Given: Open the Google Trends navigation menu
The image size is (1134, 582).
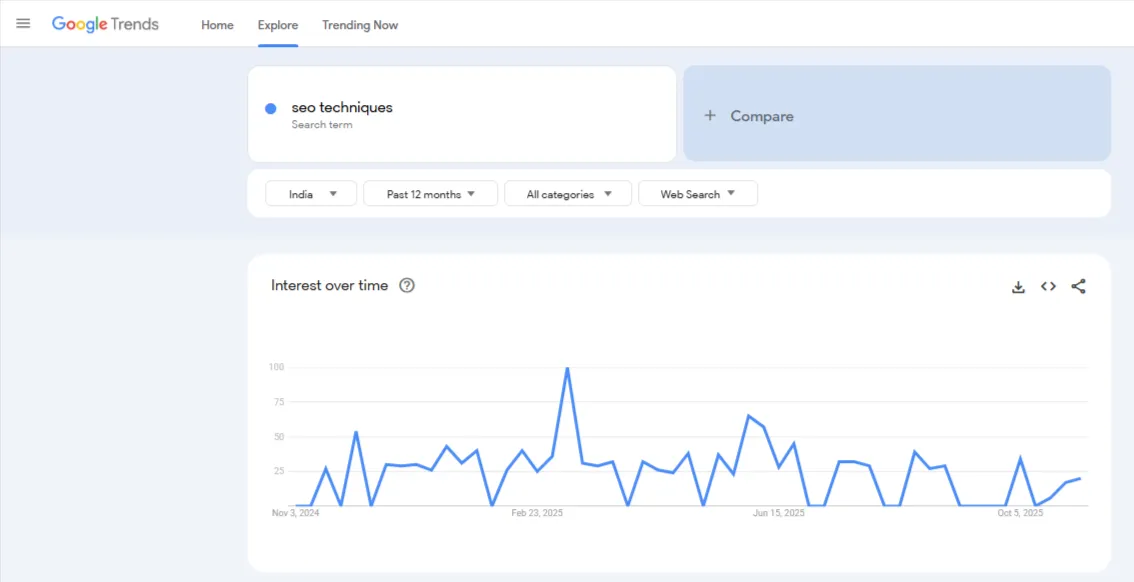Looking at the screenshot, I should (23, 23).
